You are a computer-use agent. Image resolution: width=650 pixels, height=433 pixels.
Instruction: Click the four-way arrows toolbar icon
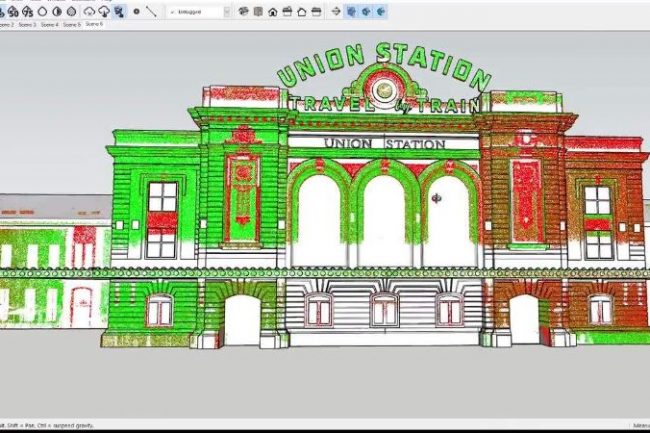[x=336, y=11]
